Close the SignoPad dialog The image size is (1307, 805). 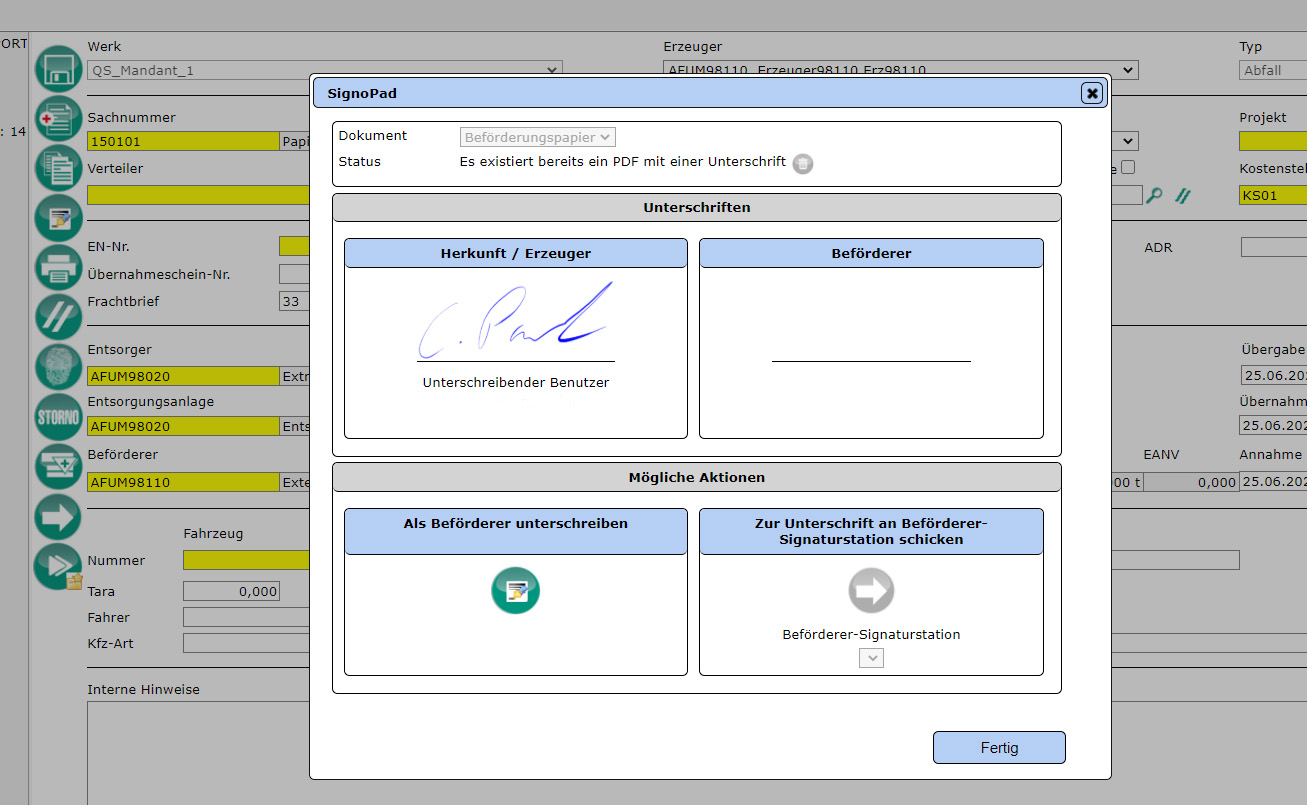pos(1092,93)
